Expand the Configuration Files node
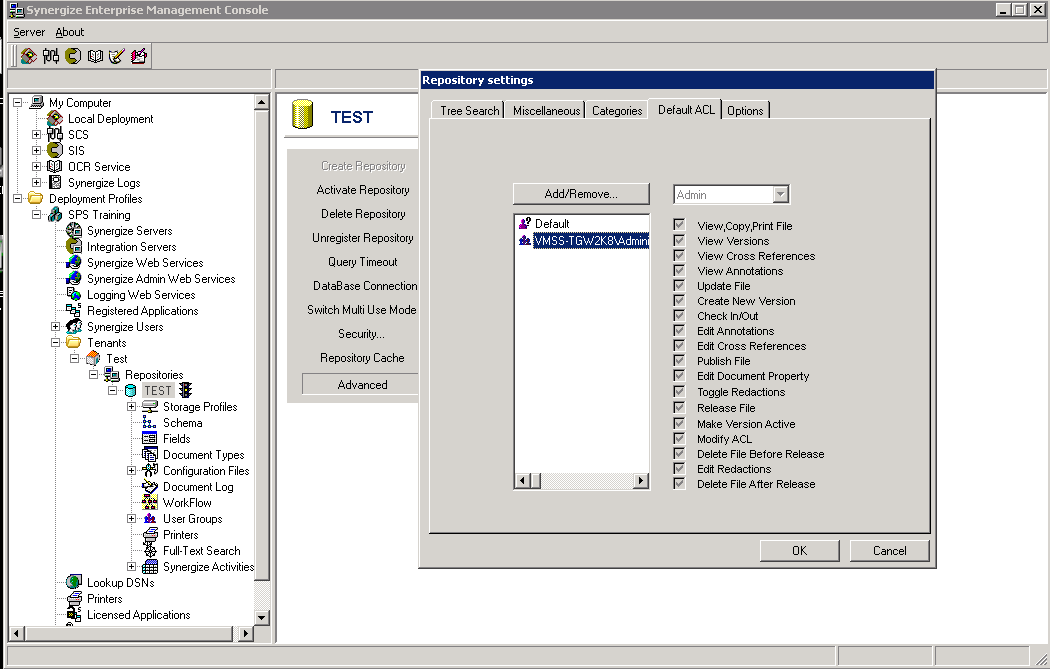 [x=131, y=471]
